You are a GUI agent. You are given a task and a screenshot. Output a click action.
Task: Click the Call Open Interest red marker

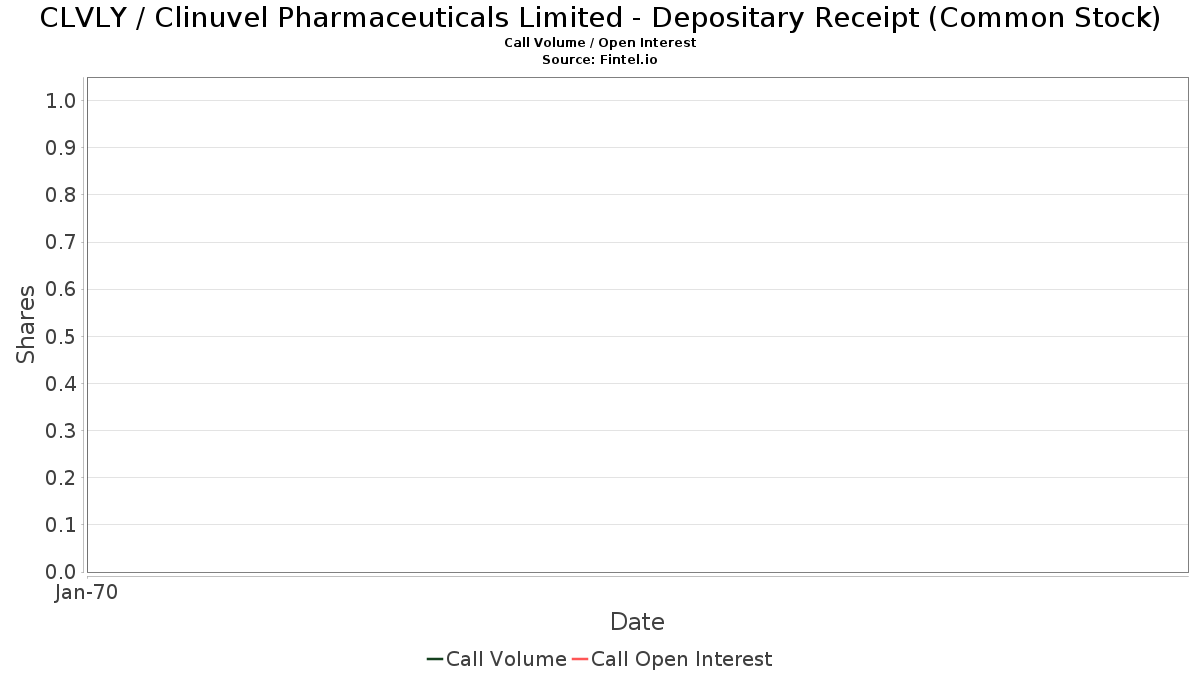tap(580, 659)
